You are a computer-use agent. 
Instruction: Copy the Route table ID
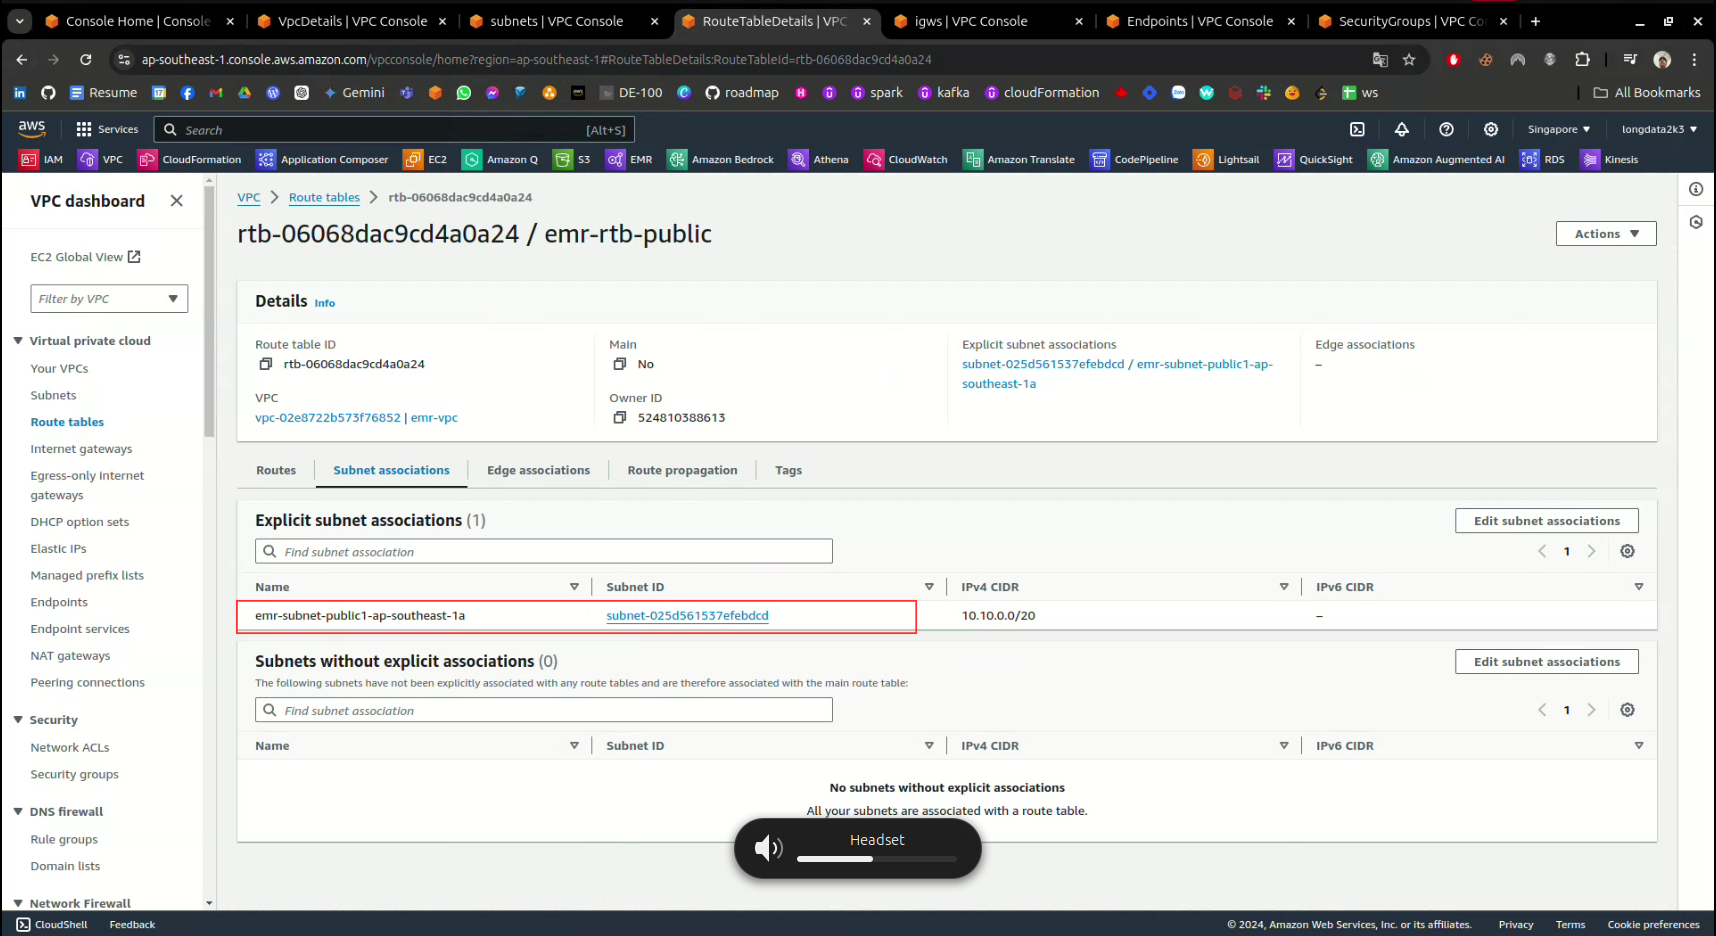point(266,364)
